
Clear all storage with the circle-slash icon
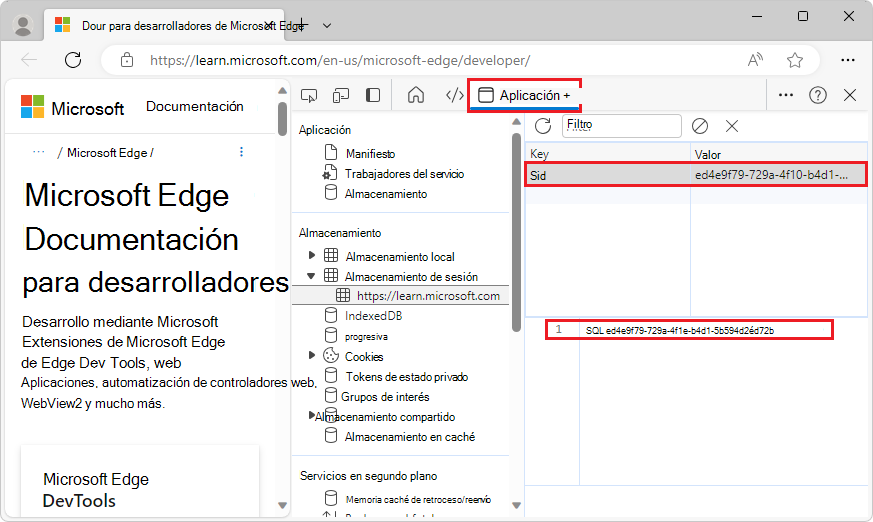(x=700, y=126)
